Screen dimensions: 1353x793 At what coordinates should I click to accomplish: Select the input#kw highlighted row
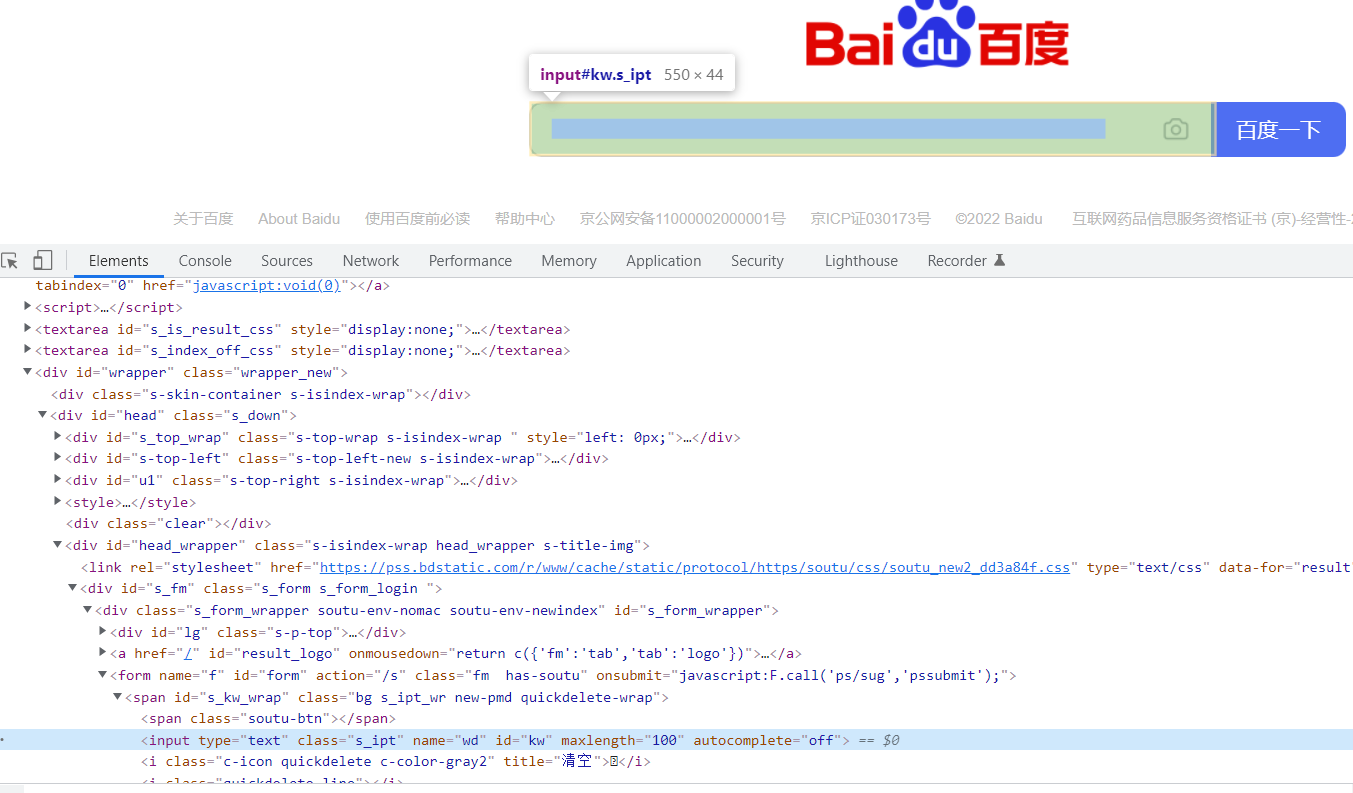[676, 740]
